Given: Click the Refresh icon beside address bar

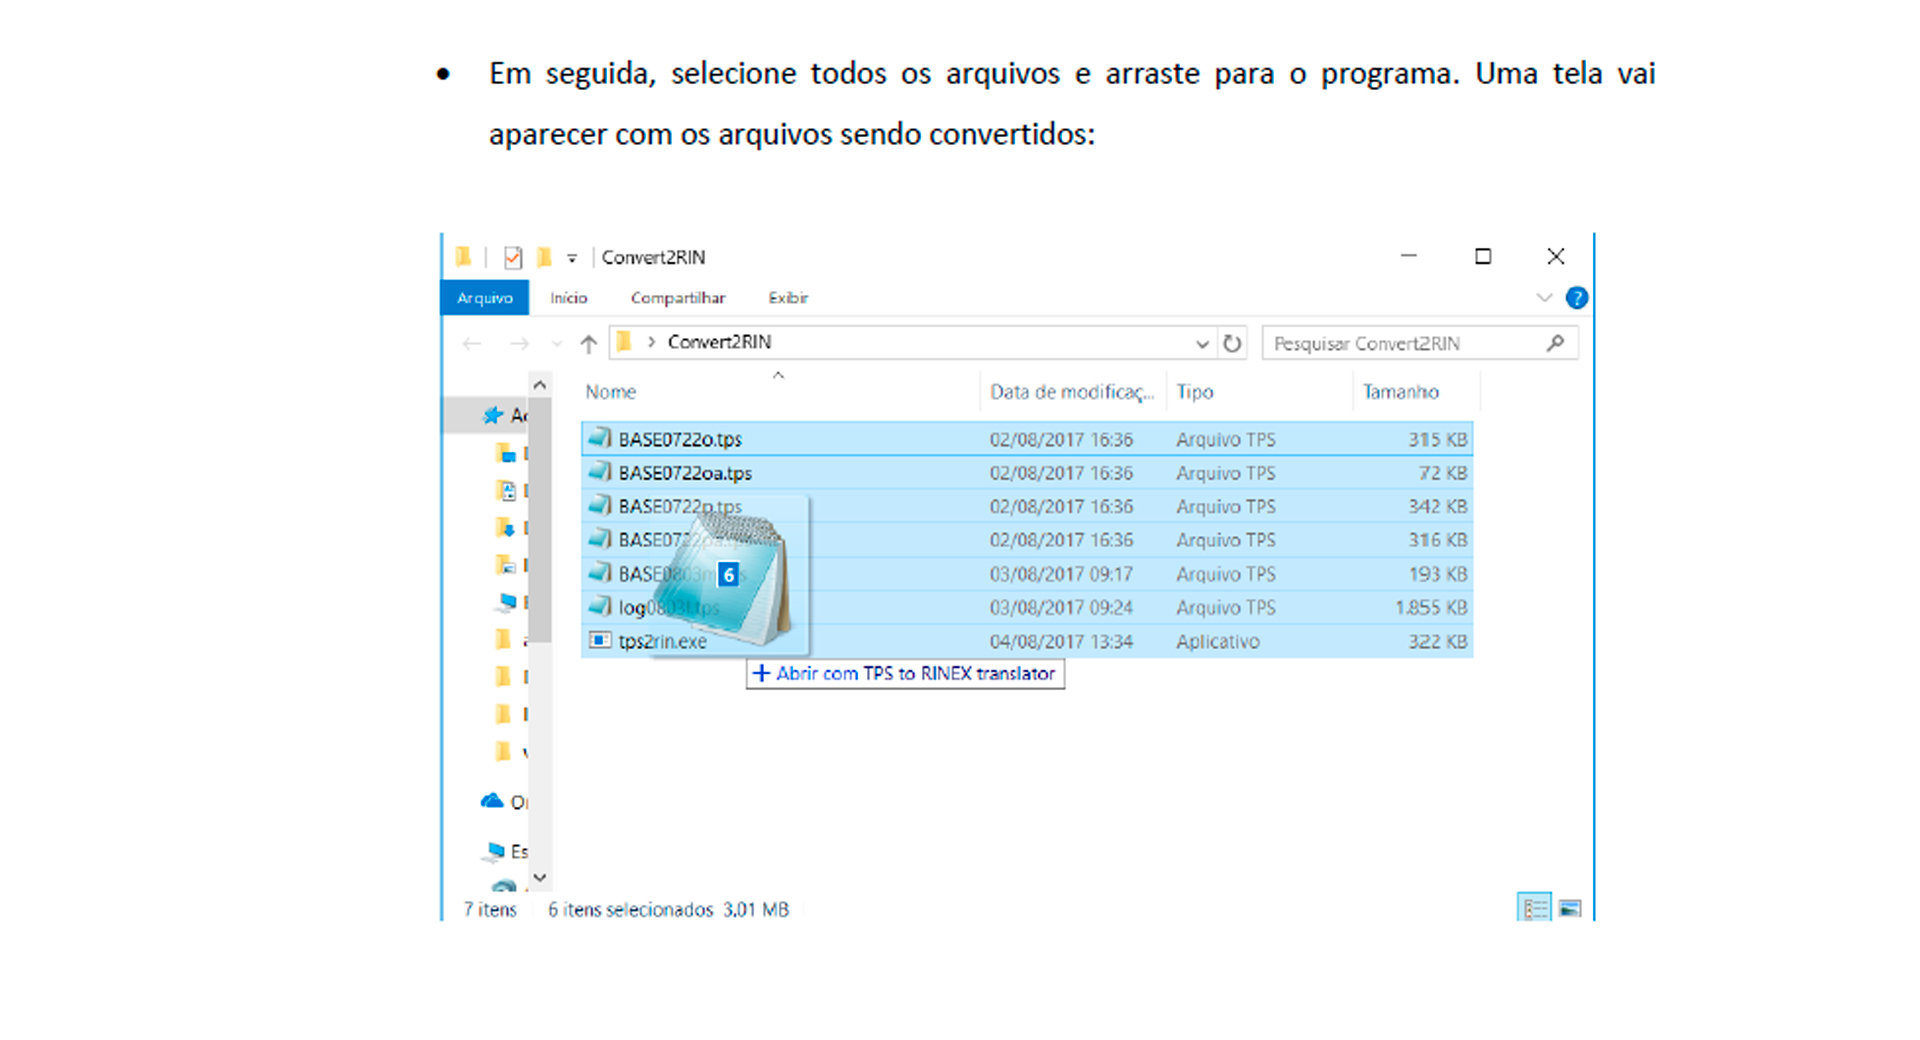Looking at the screenshot, I should 1232,343.
